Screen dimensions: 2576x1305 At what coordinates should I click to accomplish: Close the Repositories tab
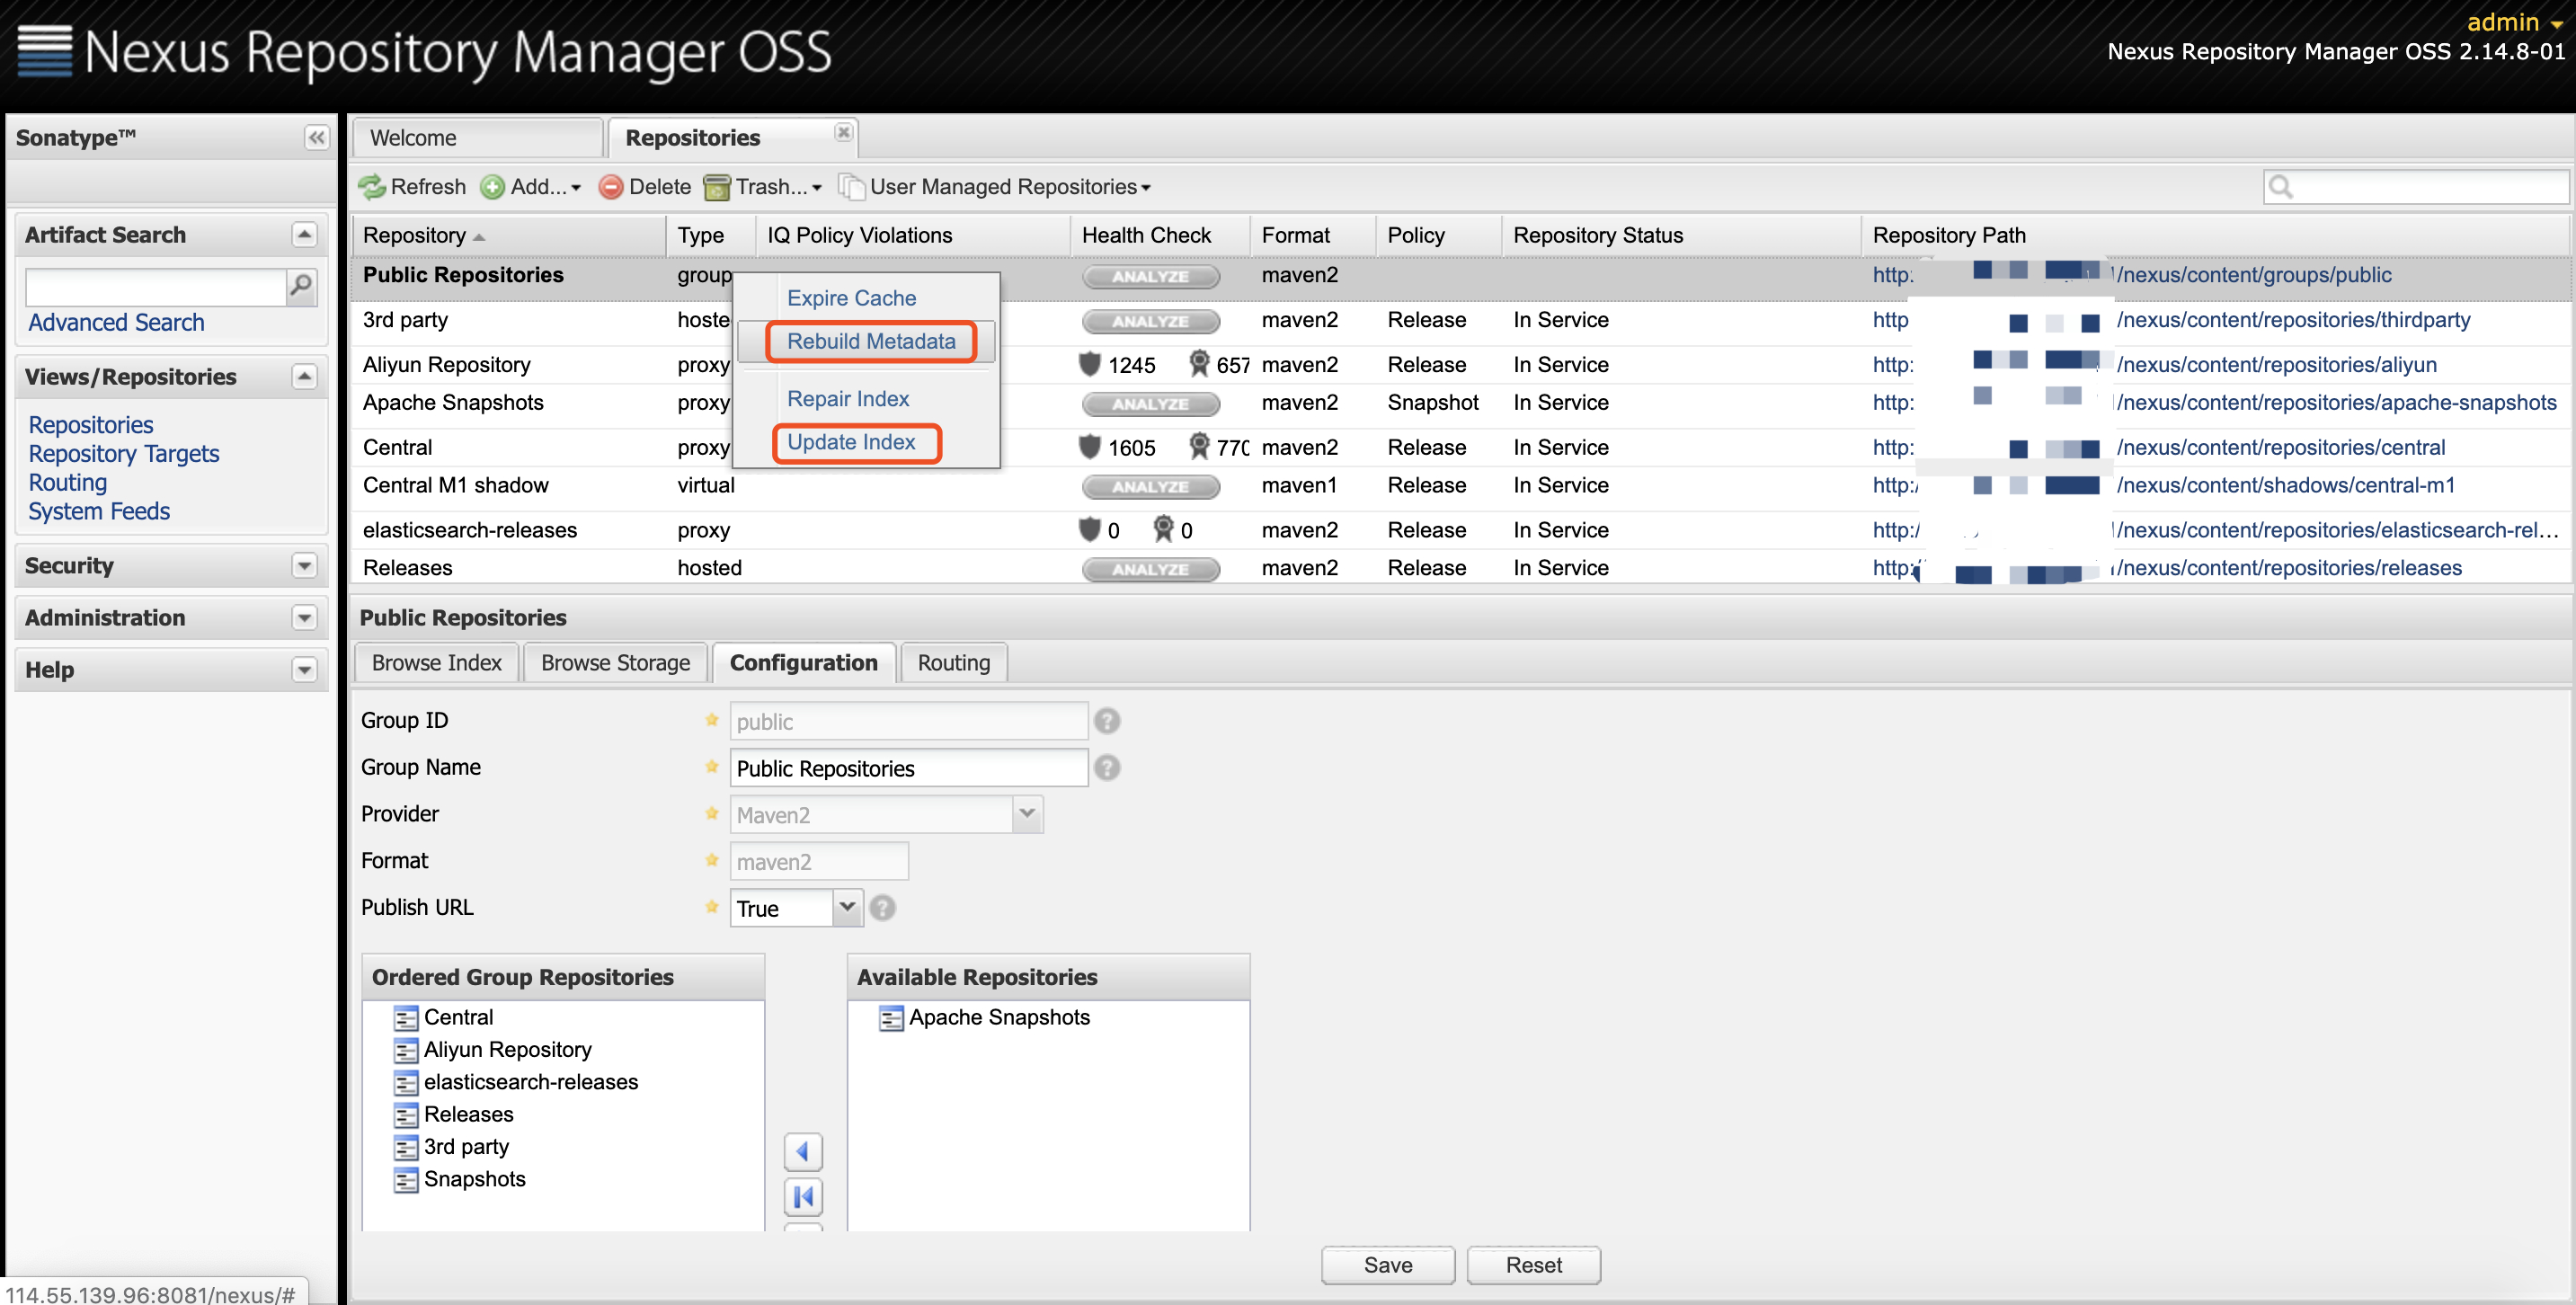click(844, 132)
